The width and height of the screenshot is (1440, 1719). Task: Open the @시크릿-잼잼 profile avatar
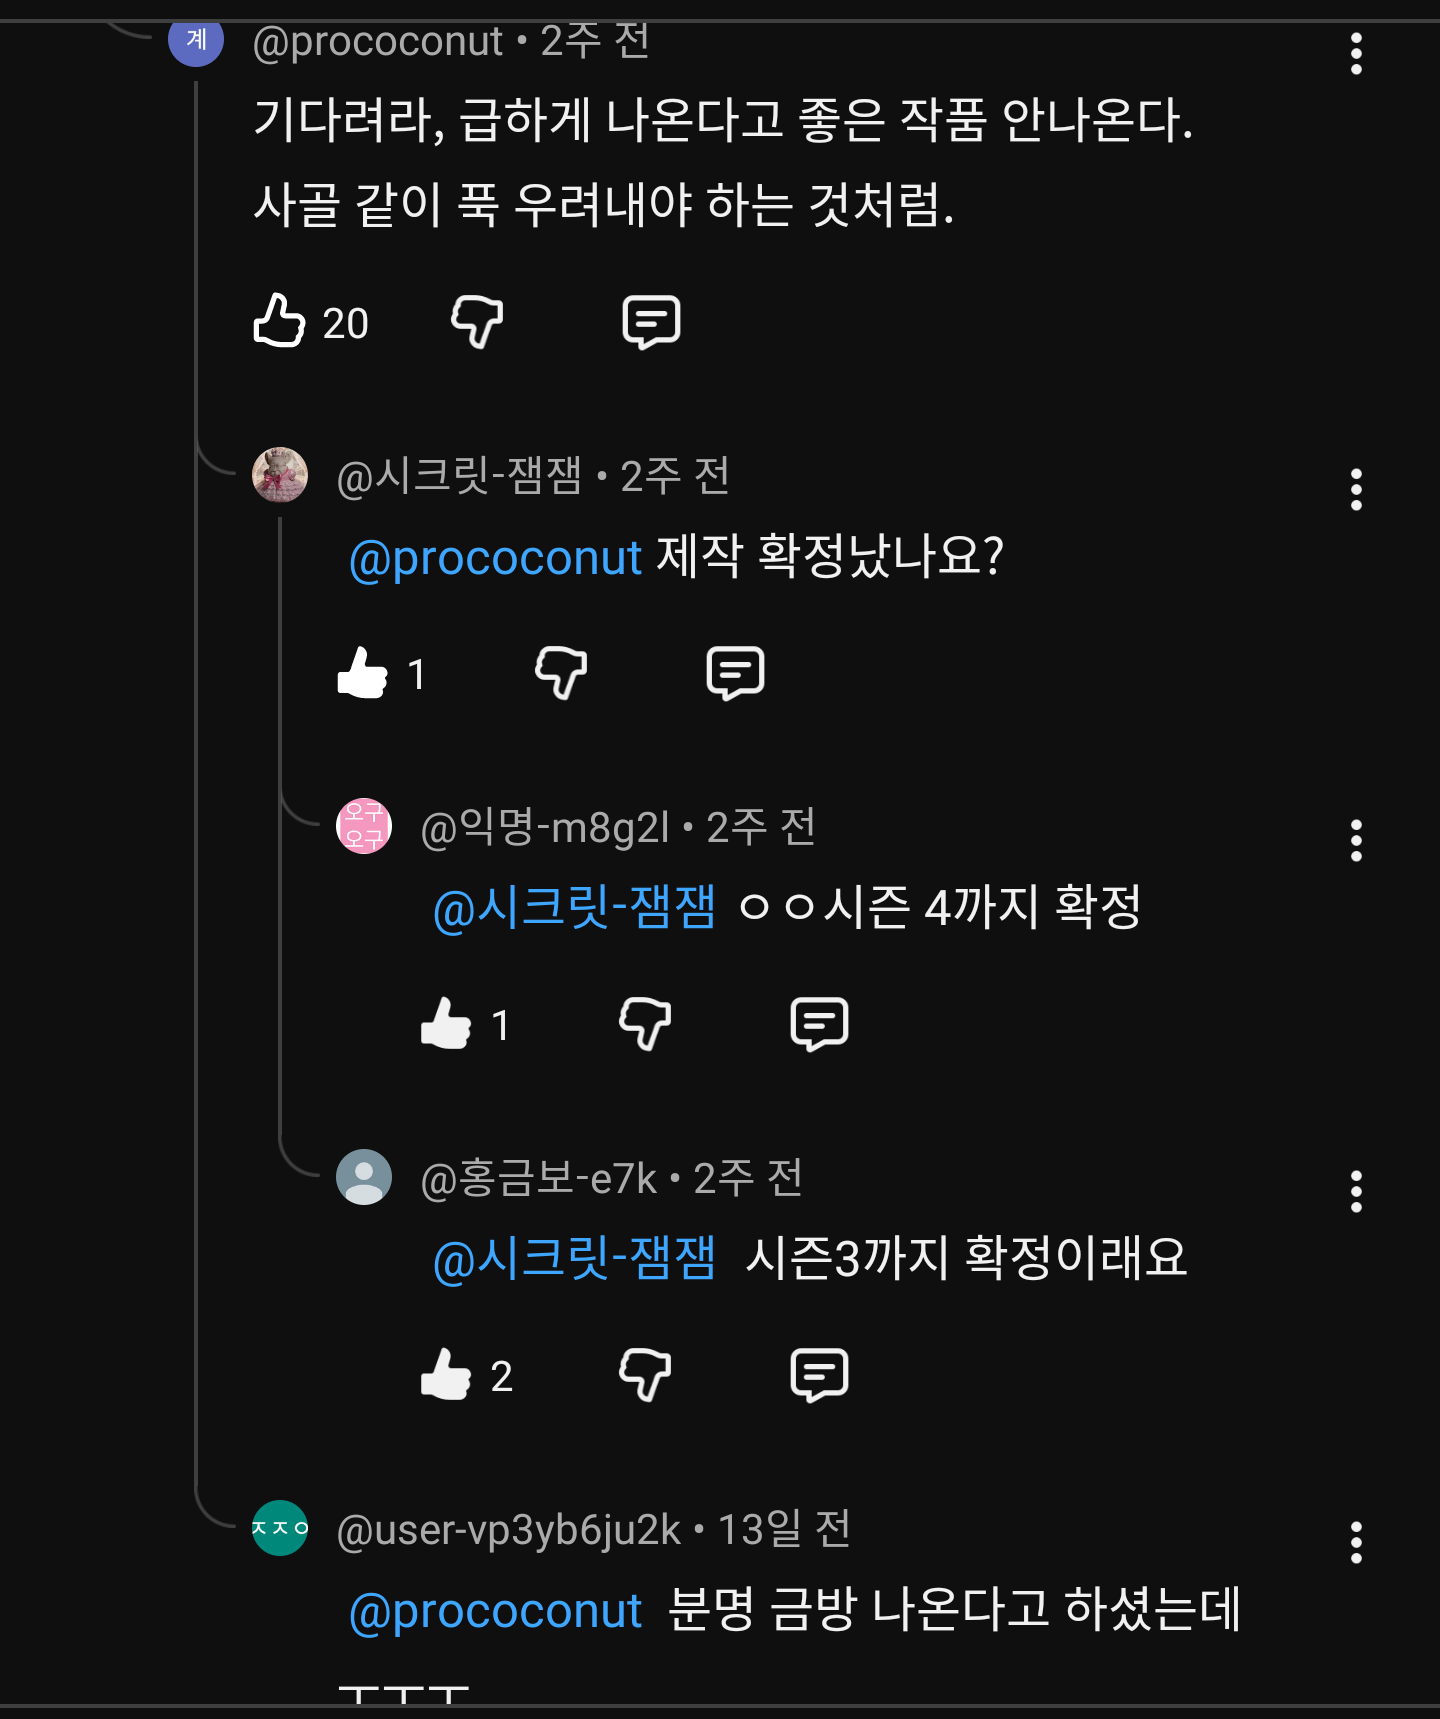tap(280, 474)
